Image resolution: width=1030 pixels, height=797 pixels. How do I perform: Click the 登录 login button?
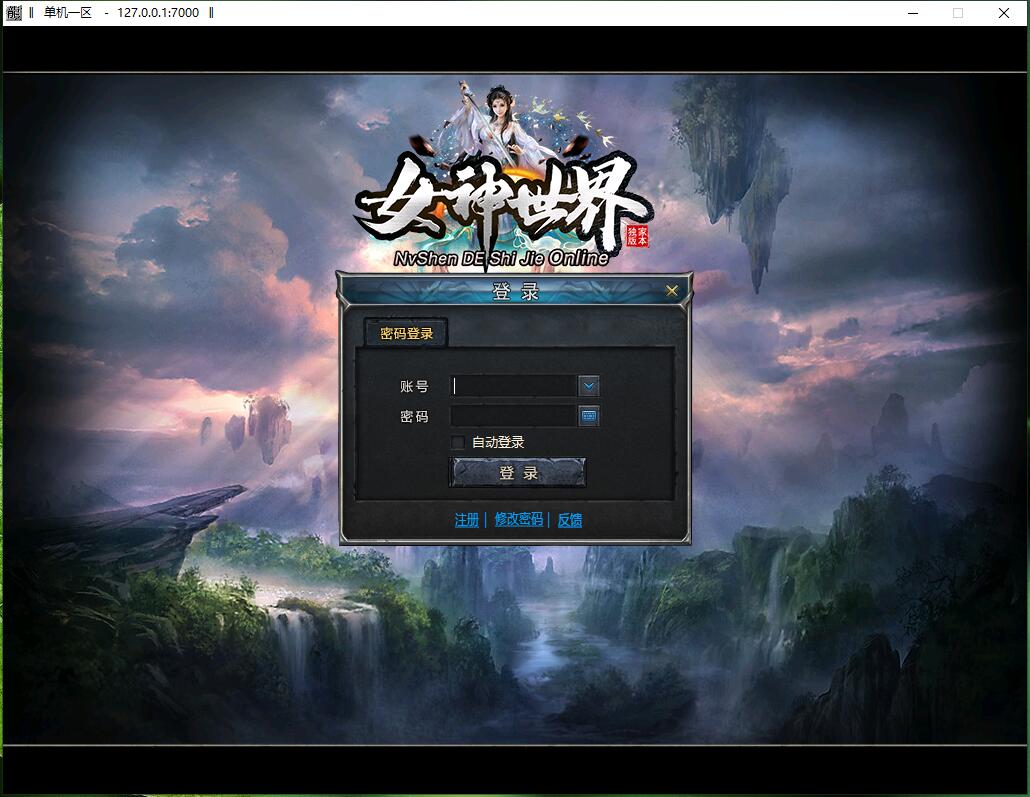click(x=518, y=472)
